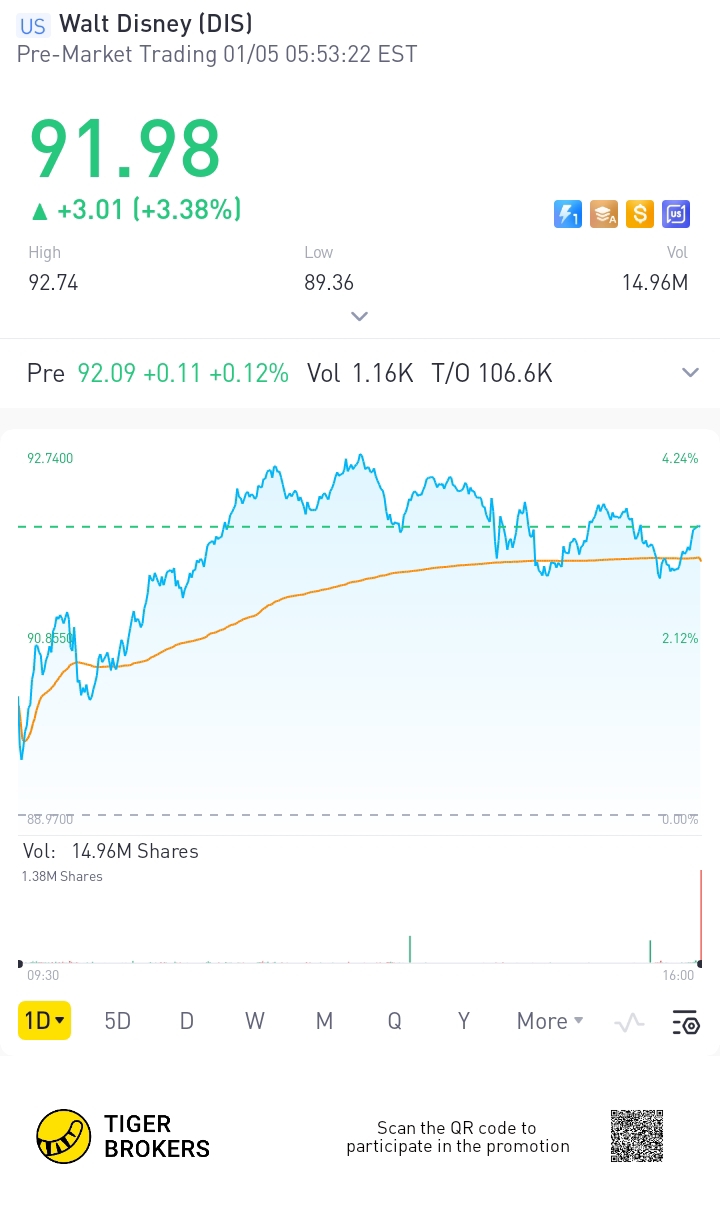Switch chart to the D daily tab
Screen dimensions: 720x1217
(x=186, y=1021)
